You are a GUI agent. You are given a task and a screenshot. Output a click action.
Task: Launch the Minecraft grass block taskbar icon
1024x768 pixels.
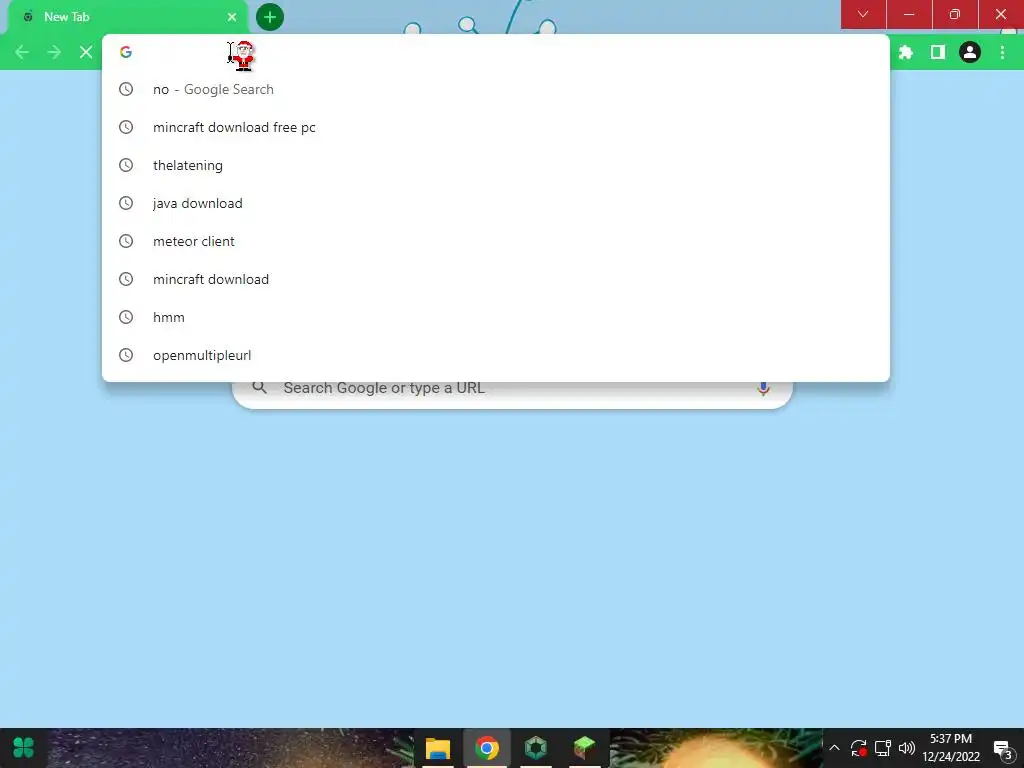click(x=584, y=748)
